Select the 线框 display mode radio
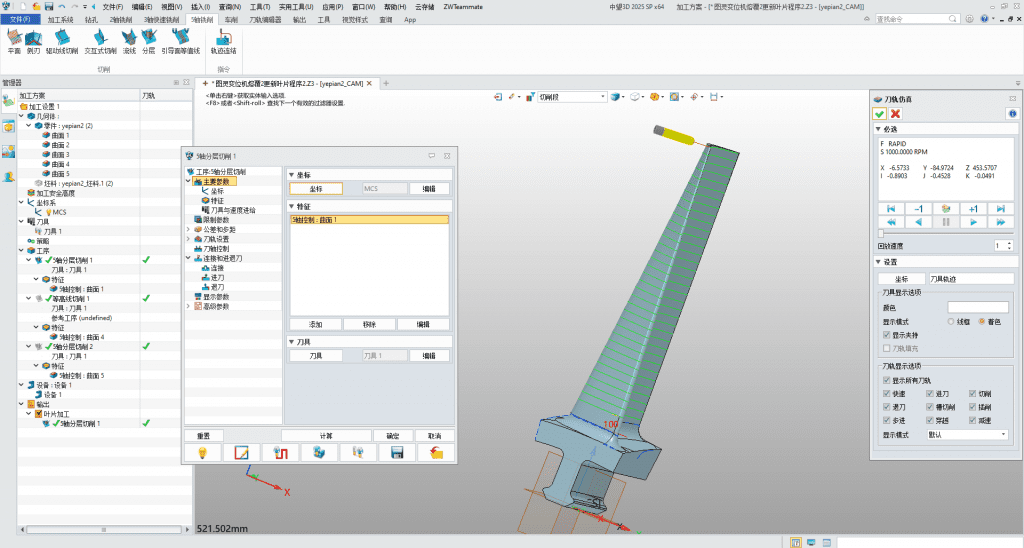The height and width of the screenshot is (548, 1024). [x=952, y=321]
